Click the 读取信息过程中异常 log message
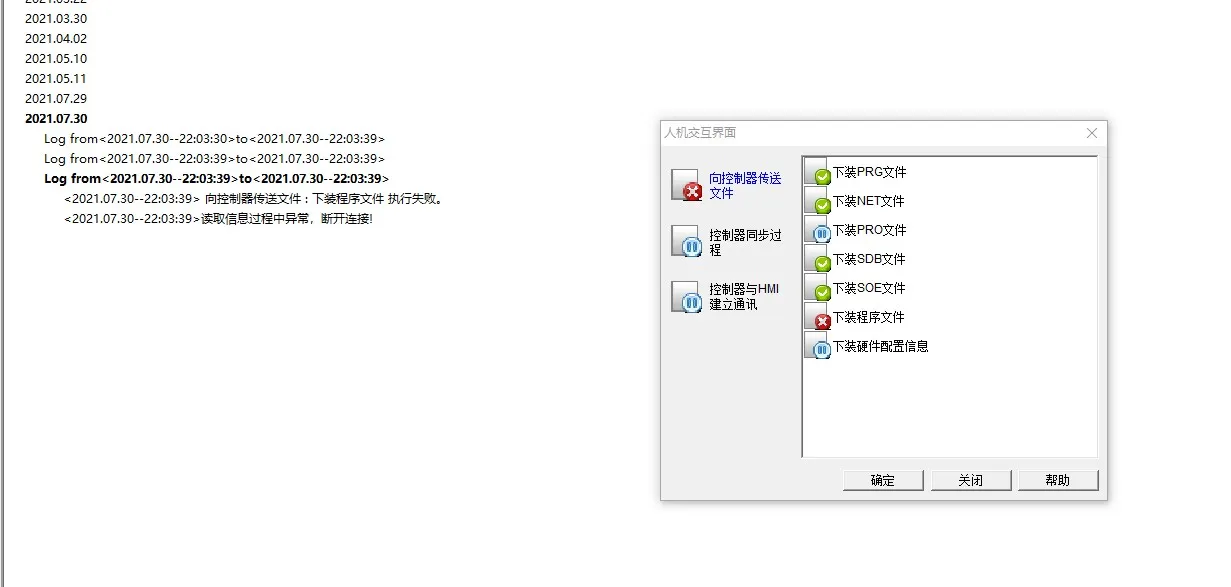The width and height of the screenshot is (1231, 587). tap(218, 218)
